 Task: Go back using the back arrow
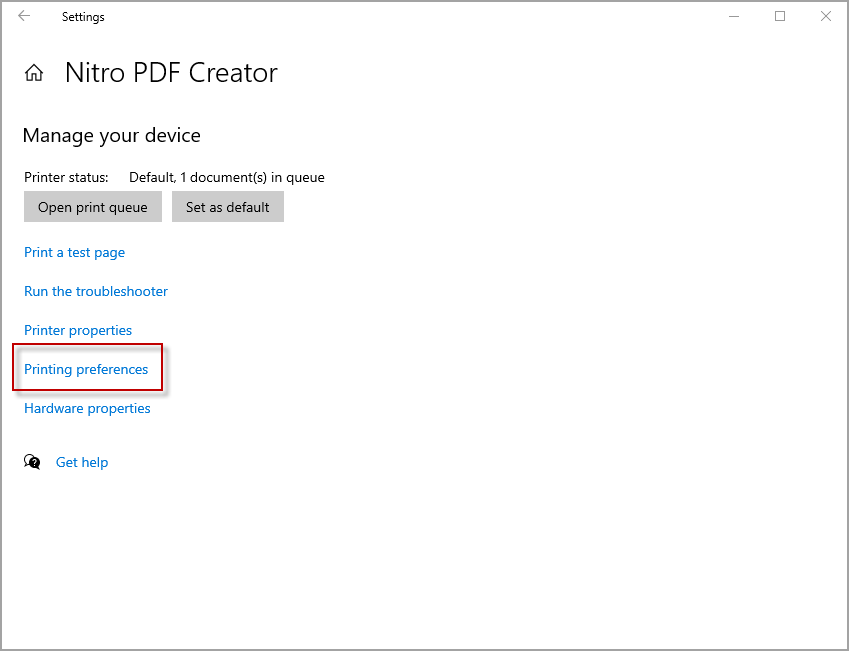pos(24,16)
